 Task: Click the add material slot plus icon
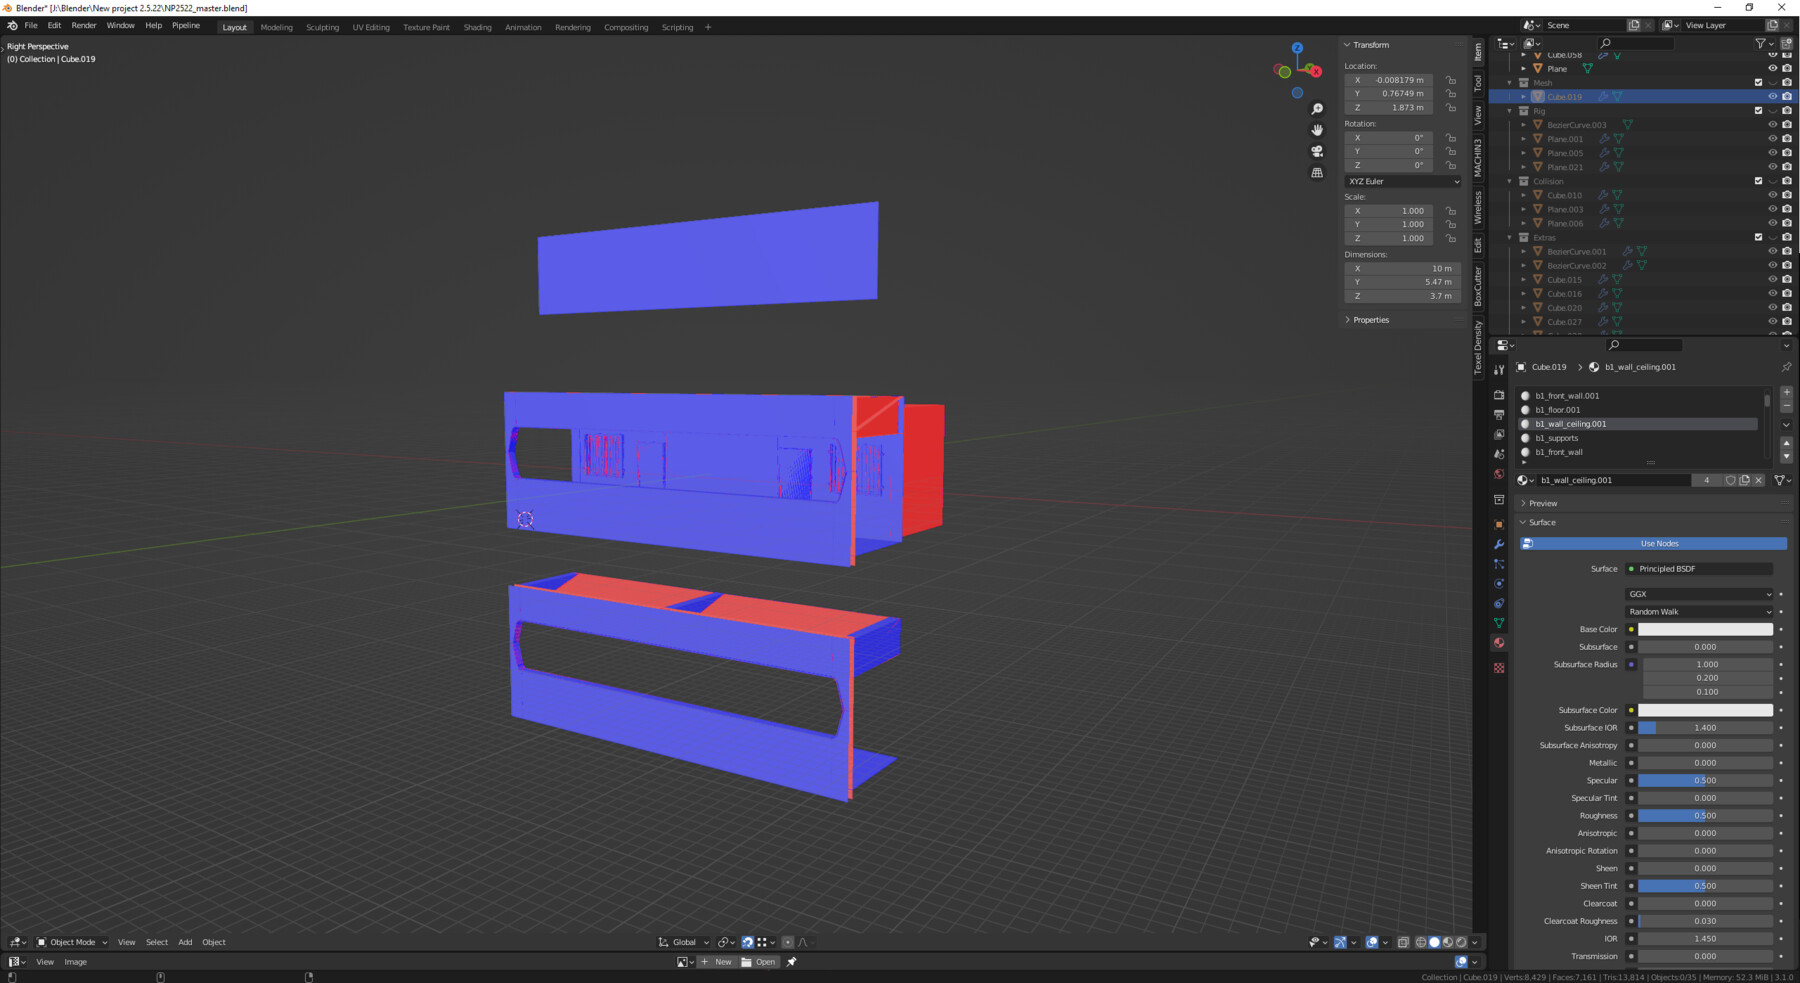pos(1786,392)
